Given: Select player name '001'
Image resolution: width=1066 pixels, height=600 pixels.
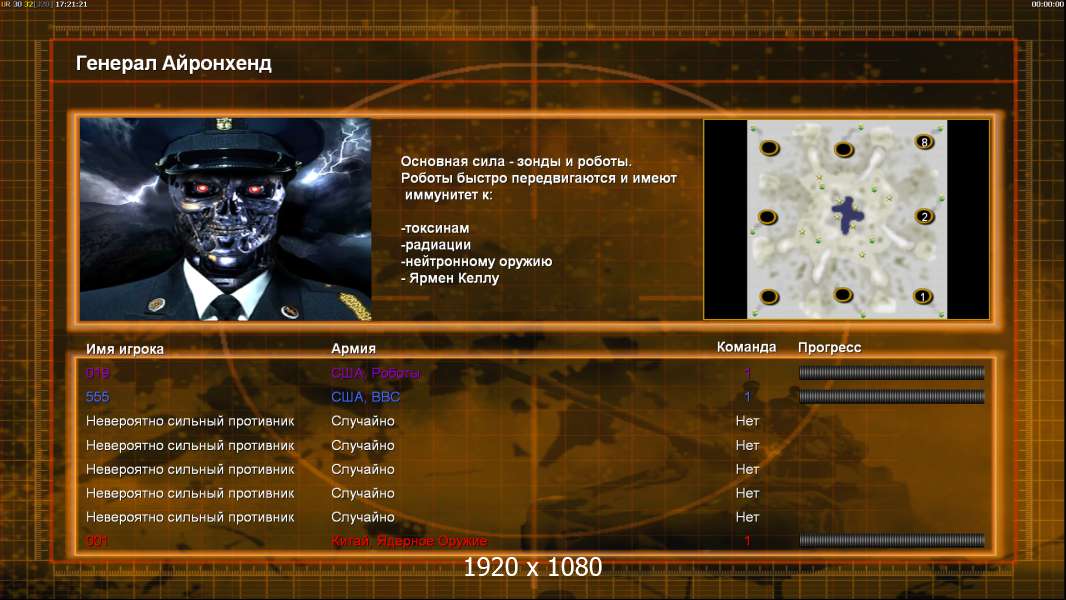Looking at the screenshot, I should [97, 541].
